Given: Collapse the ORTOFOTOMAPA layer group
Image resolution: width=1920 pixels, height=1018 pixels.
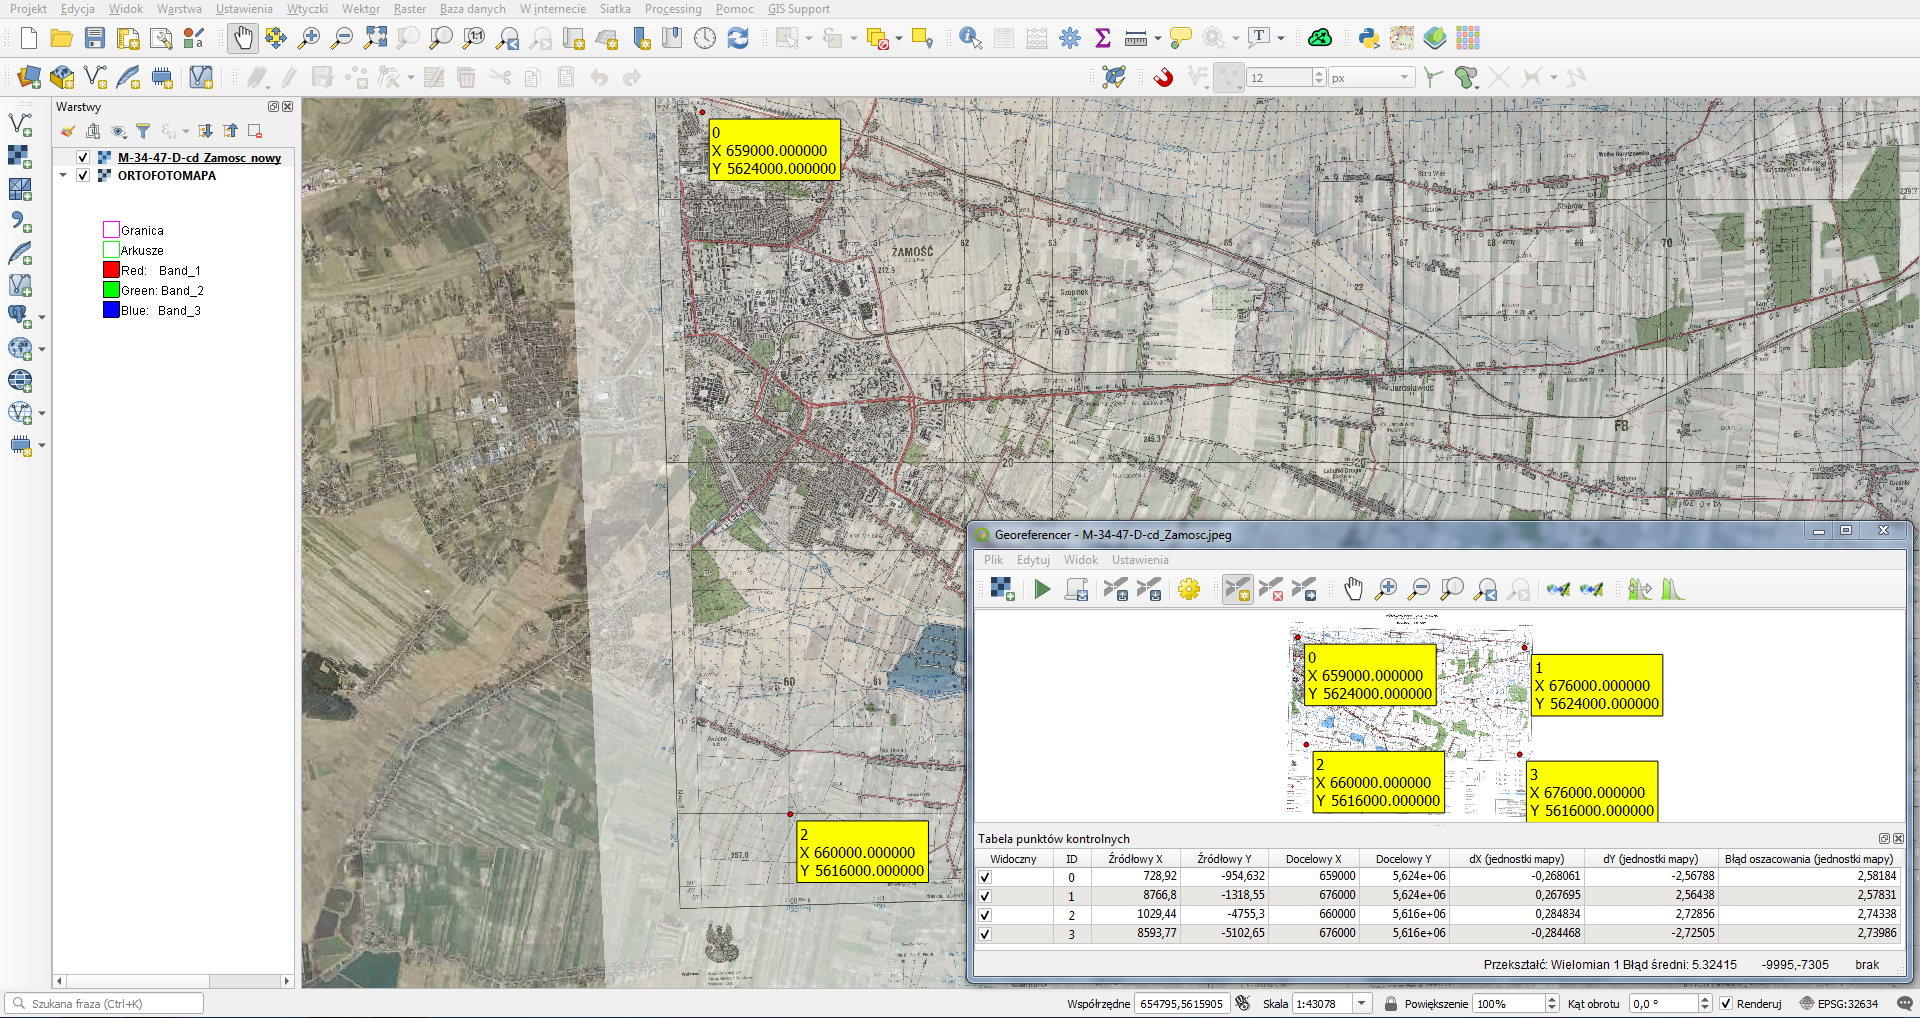Looking at the screenshot, I should (x=63, y=175).
